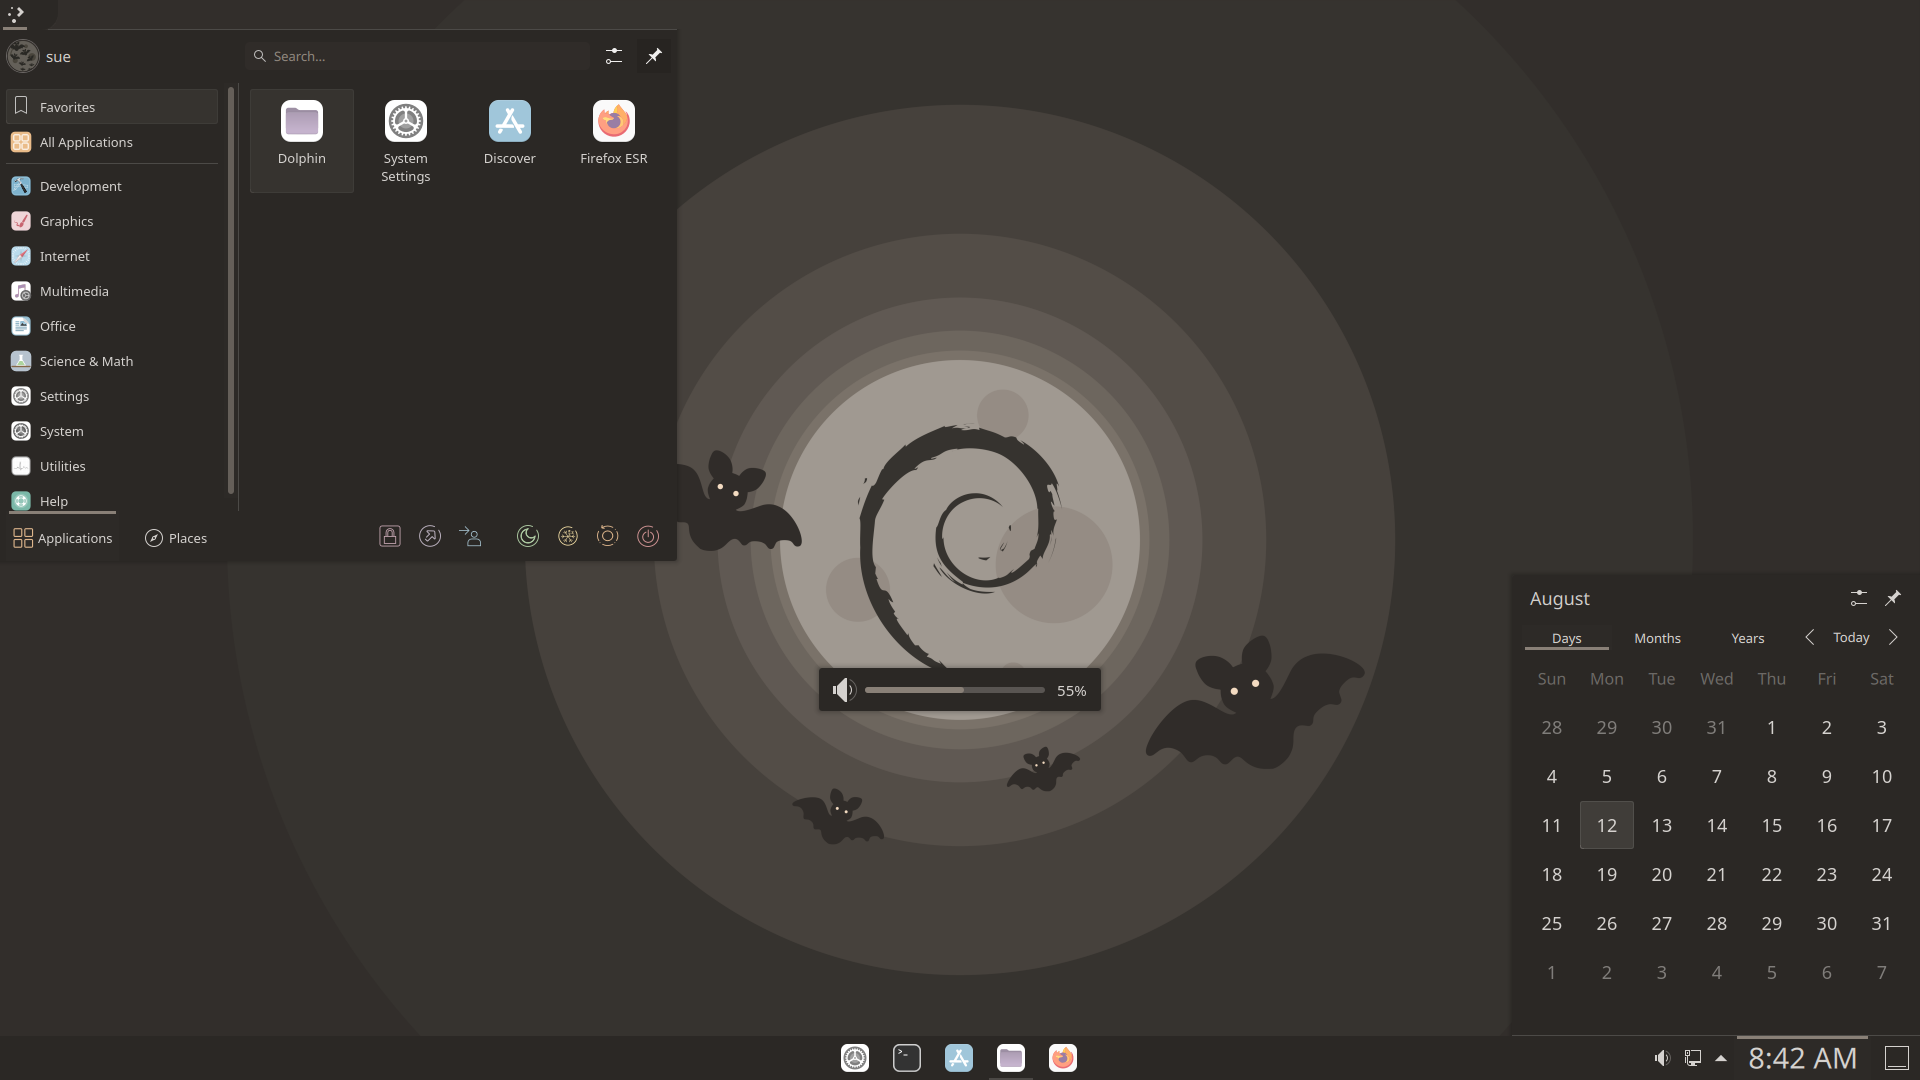The image size is (1920, 1080).
Task: Click the volume speaker icon in the system tray
Action: coord(1662,1058)
